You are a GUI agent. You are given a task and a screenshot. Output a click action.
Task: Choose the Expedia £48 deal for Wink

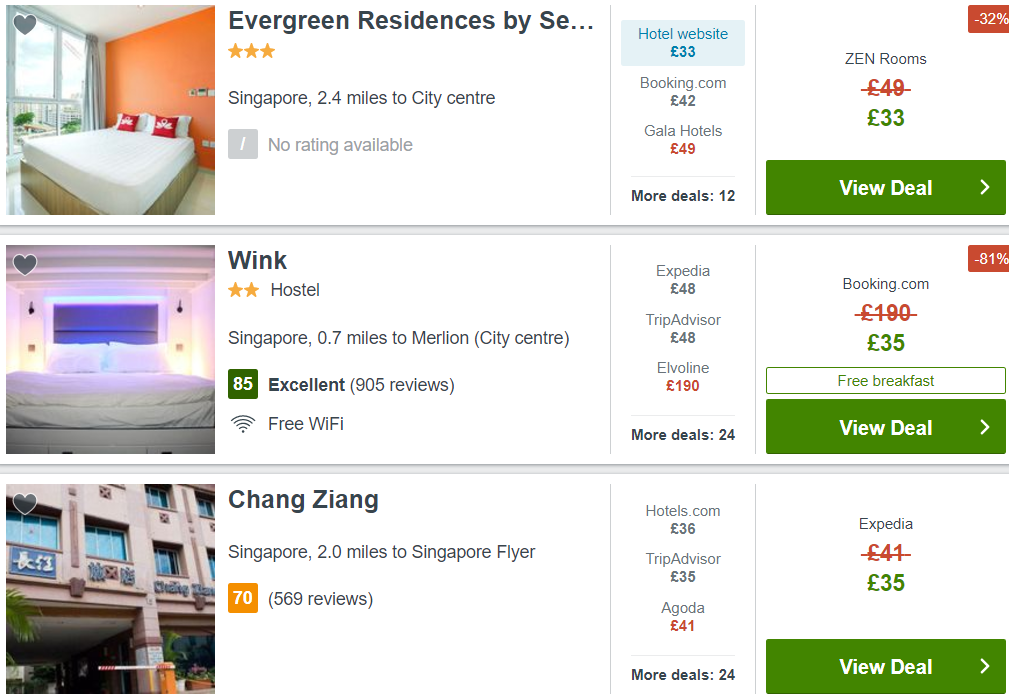coord(683,280)
